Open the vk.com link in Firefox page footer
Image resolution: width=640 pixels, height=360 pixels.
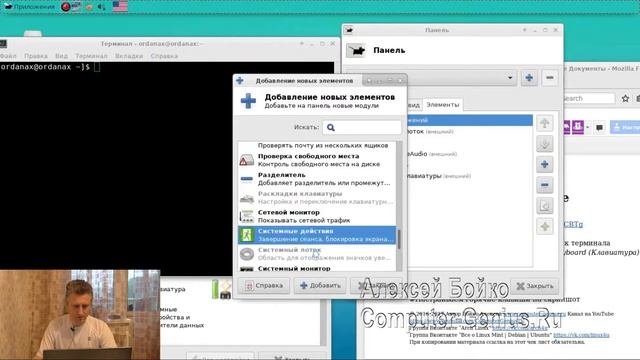(x=581, y=335)
